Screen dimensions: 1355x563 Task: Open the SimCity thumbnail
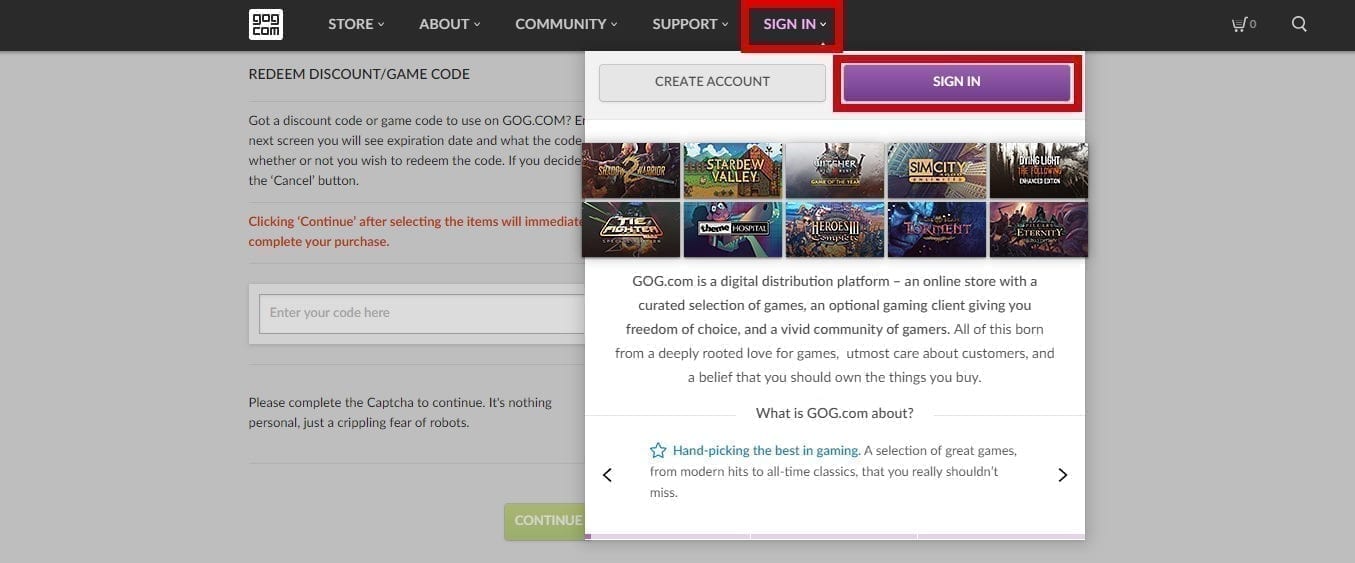937,170
